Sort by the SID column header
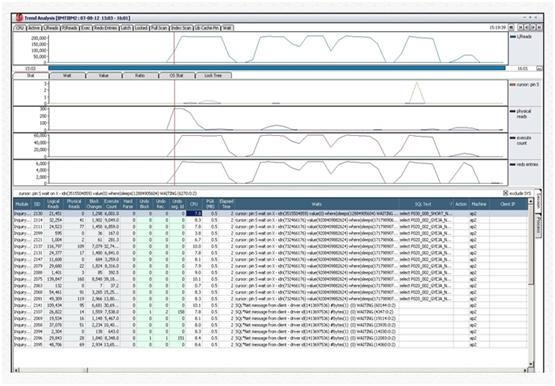 click(x=37, y=204)
